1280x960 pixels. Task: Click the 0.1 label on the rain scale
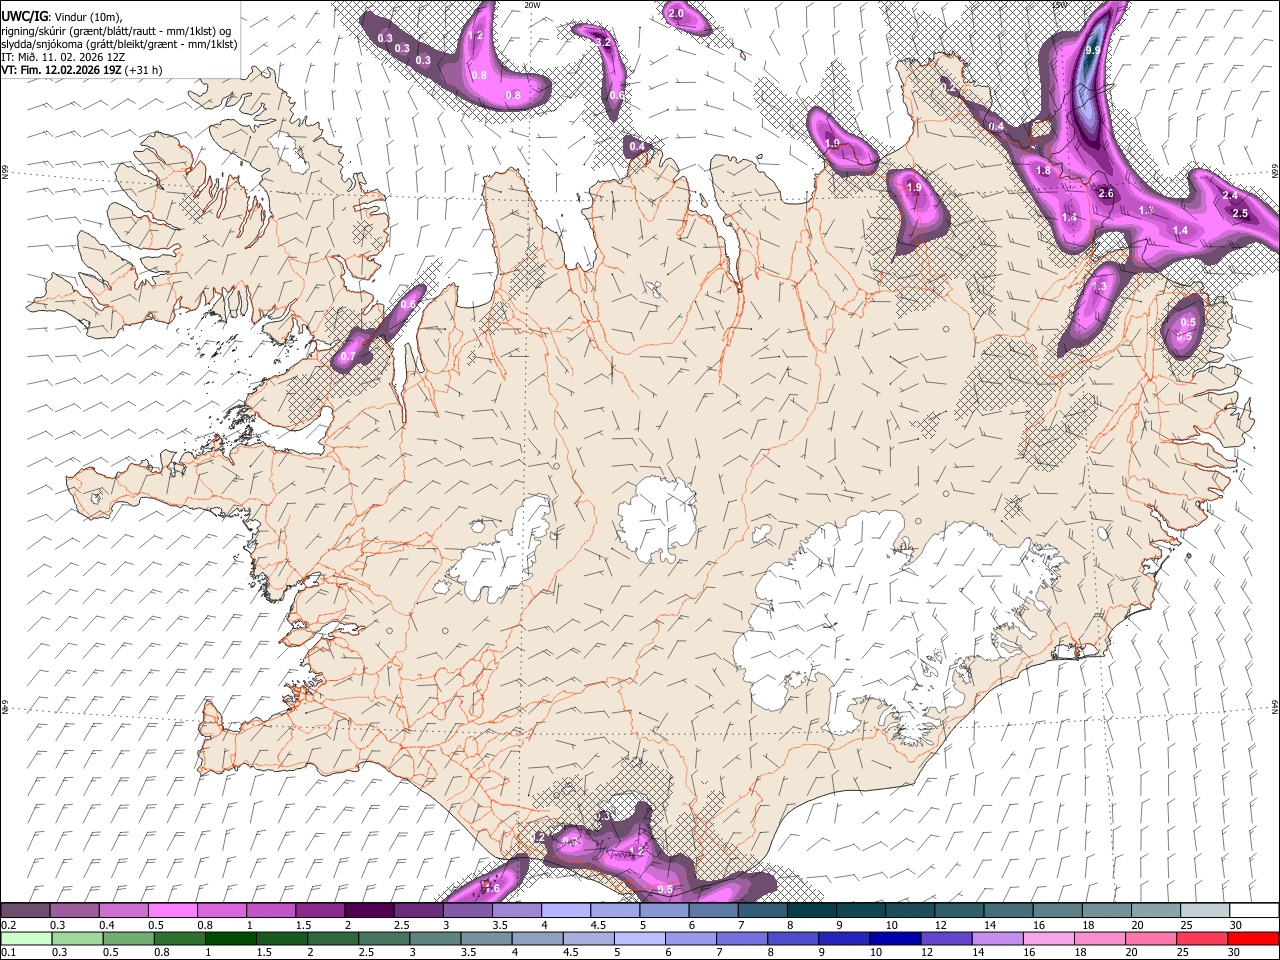[8, 952]
